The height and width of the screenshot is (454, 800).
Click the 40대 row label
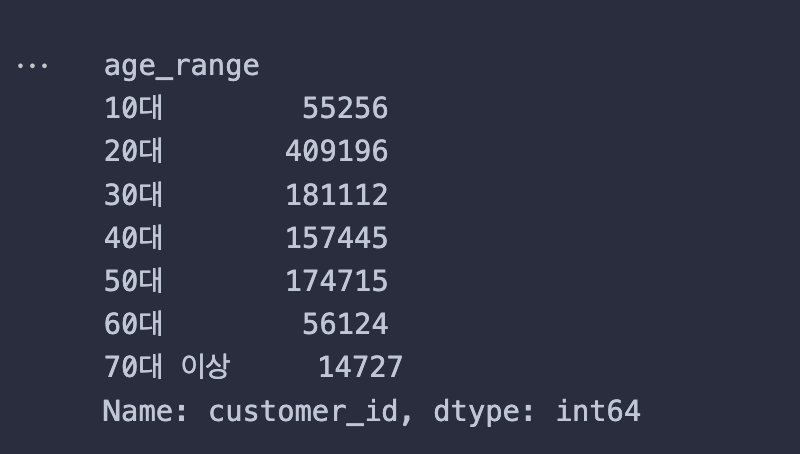pyautogui.click(x=133, y=238)
